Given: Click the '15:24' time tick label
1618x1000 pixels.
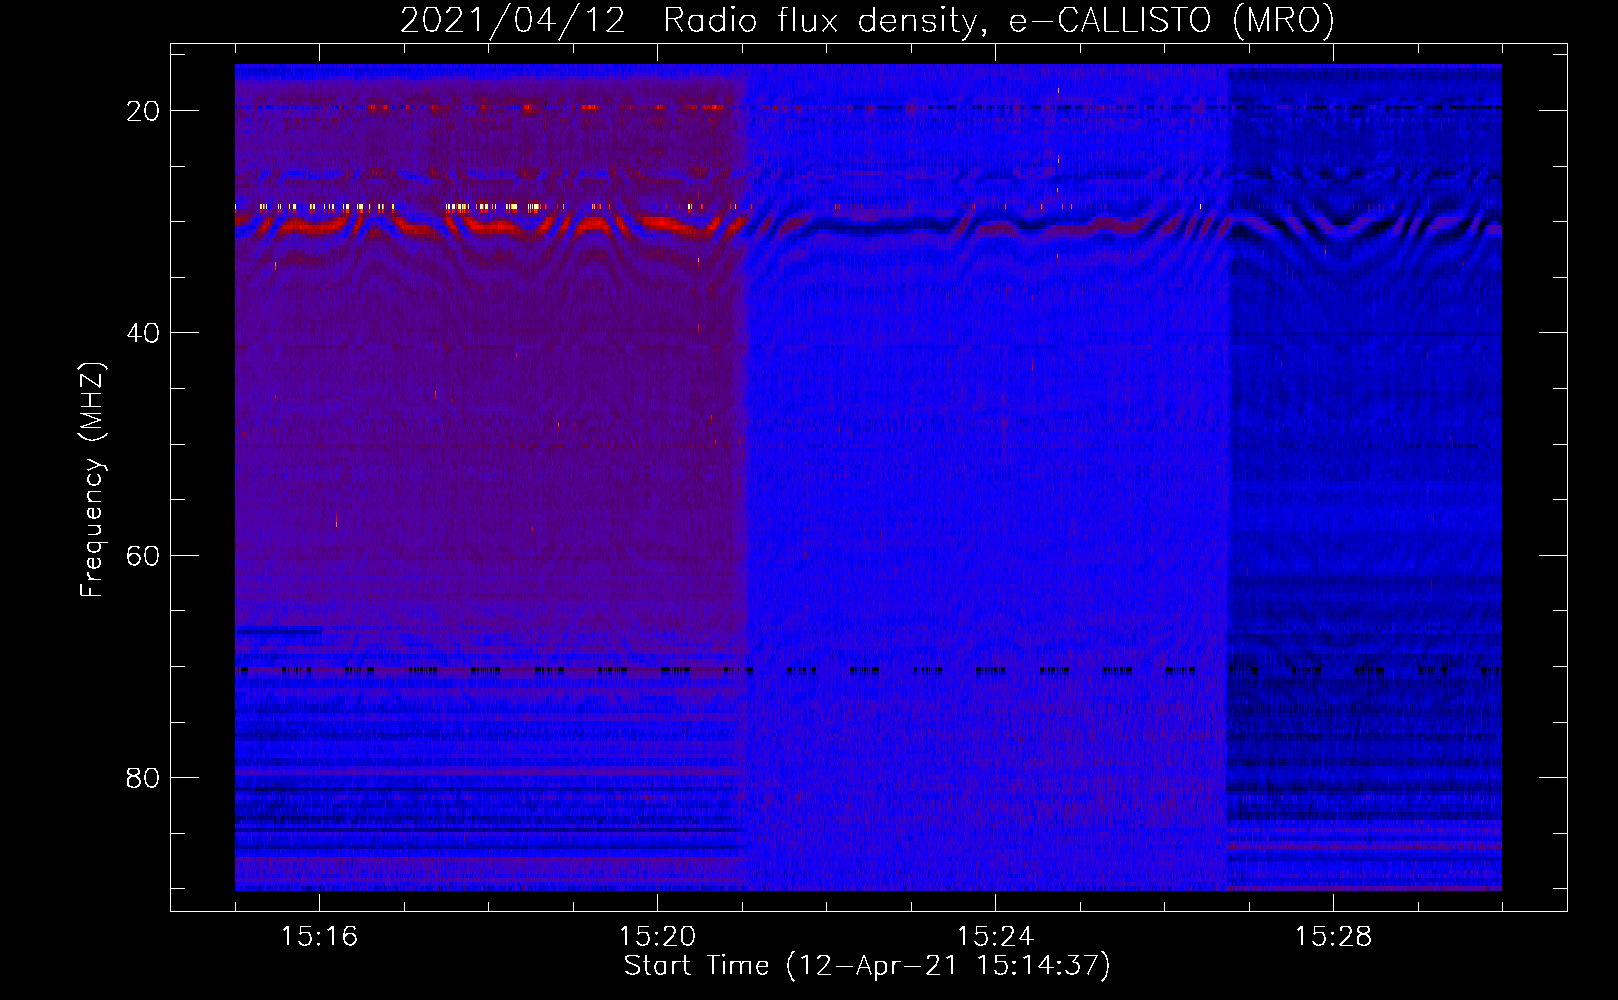Looking at the screenshot, I should point(995,936).
